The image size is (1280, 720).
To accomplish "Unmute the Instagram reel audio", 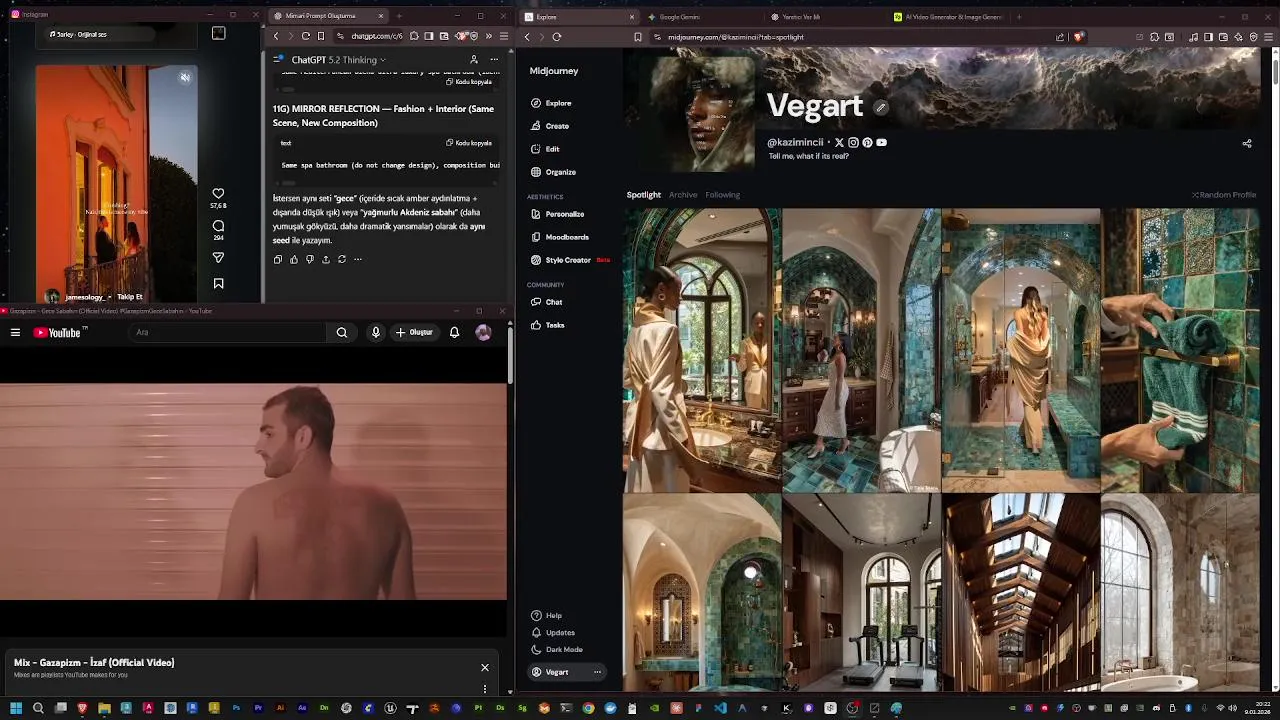I will 185,77.
